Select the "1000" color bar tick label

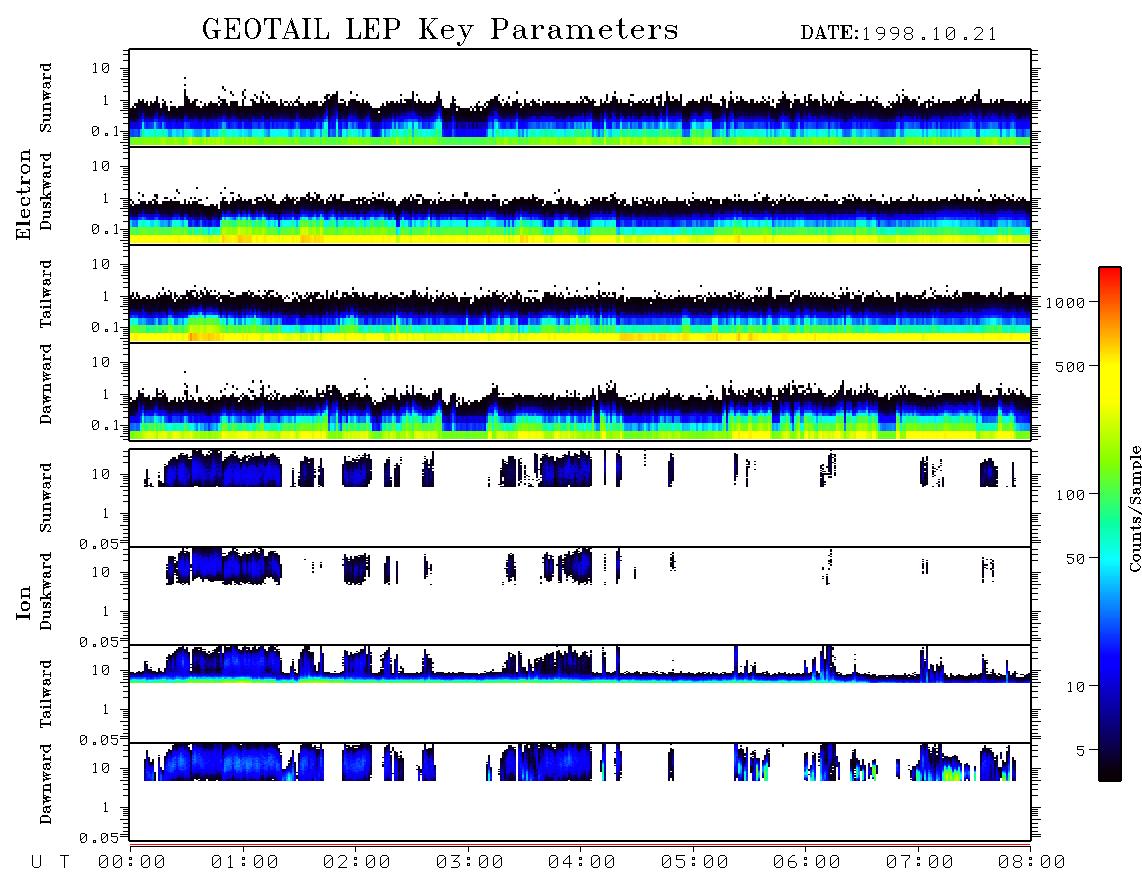click(x=1065, y=303)
